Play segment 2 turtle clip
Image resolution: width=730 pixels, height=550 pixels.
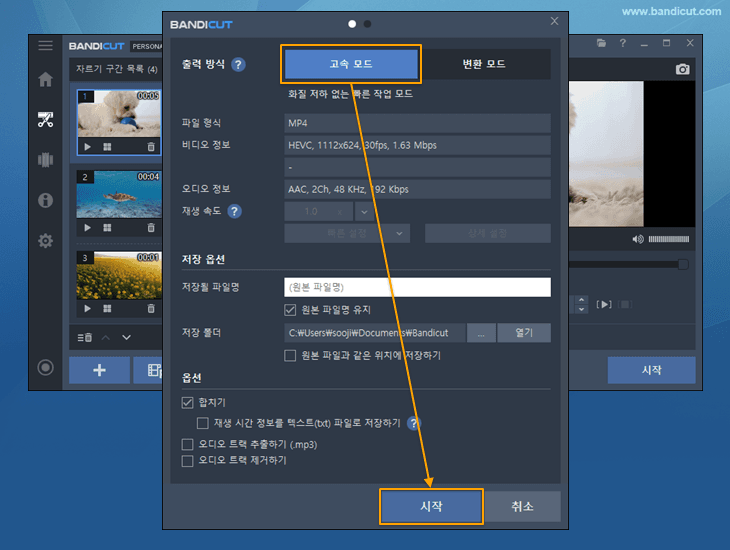tap(88, 228)
